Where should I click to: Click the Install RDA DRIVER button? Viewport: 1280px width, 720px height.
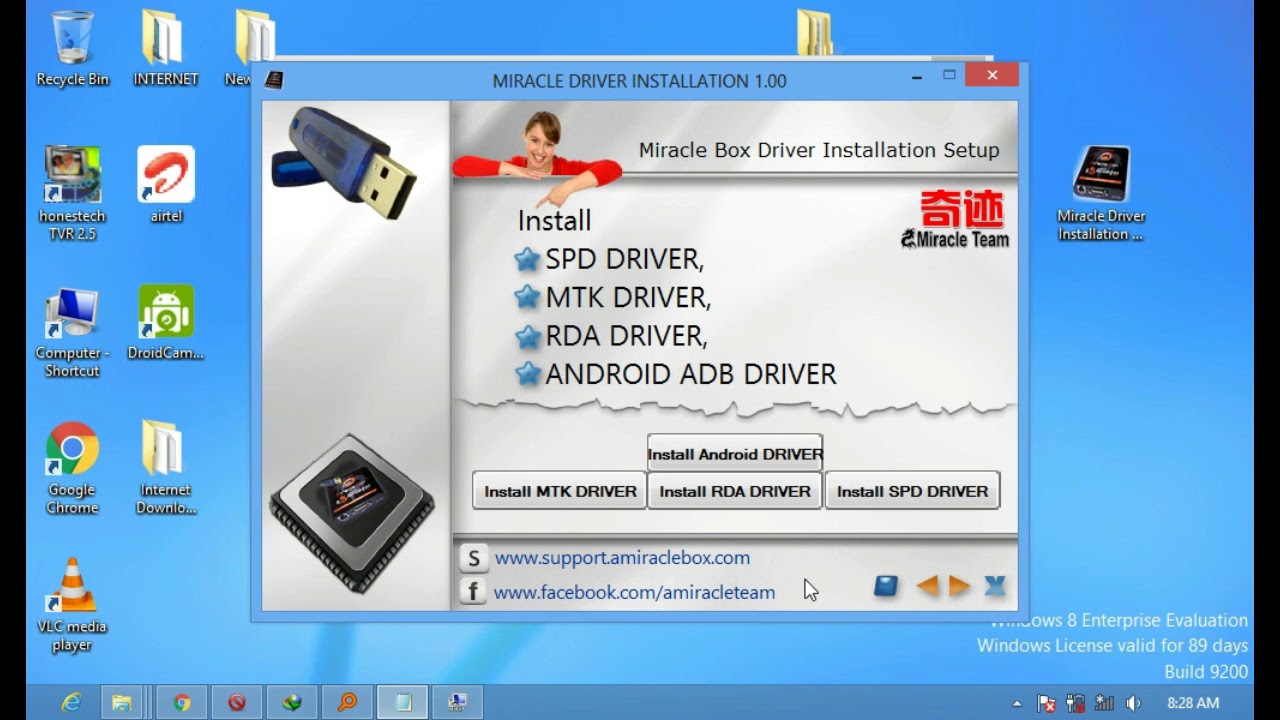[735, 491]
